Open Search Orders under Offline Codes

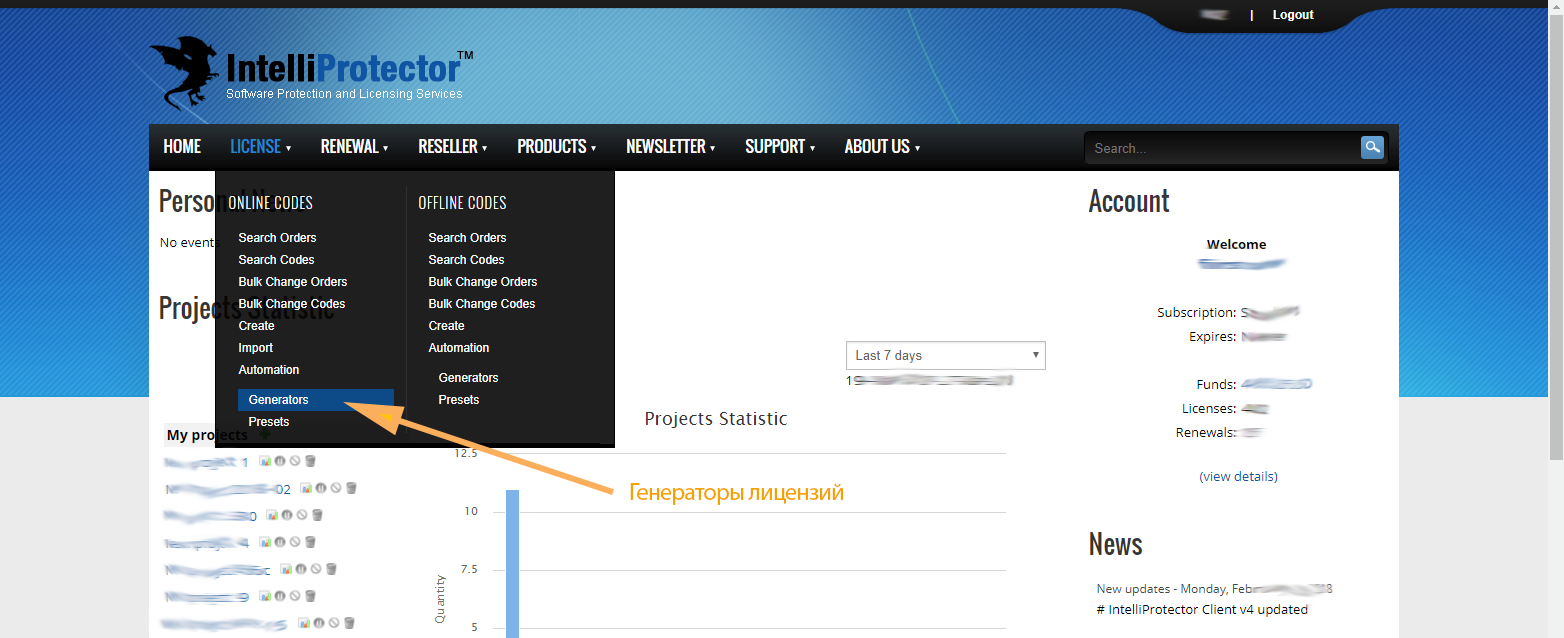(467, 238)
